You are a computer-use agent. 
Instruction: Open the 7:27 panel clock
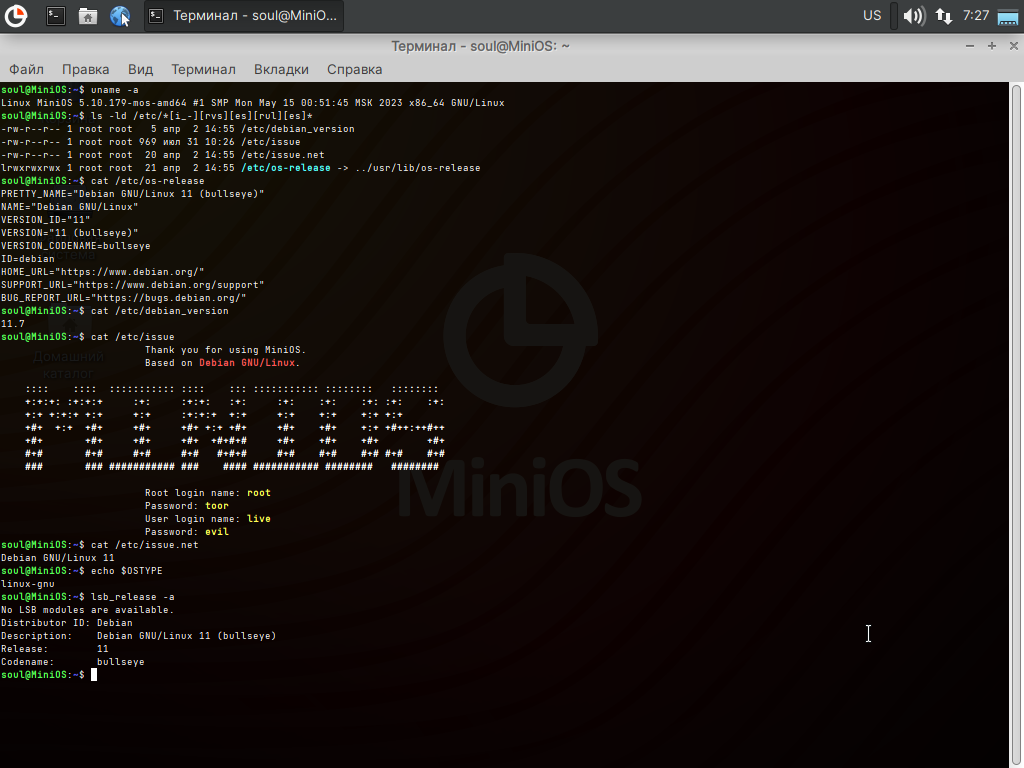point(976,16)
